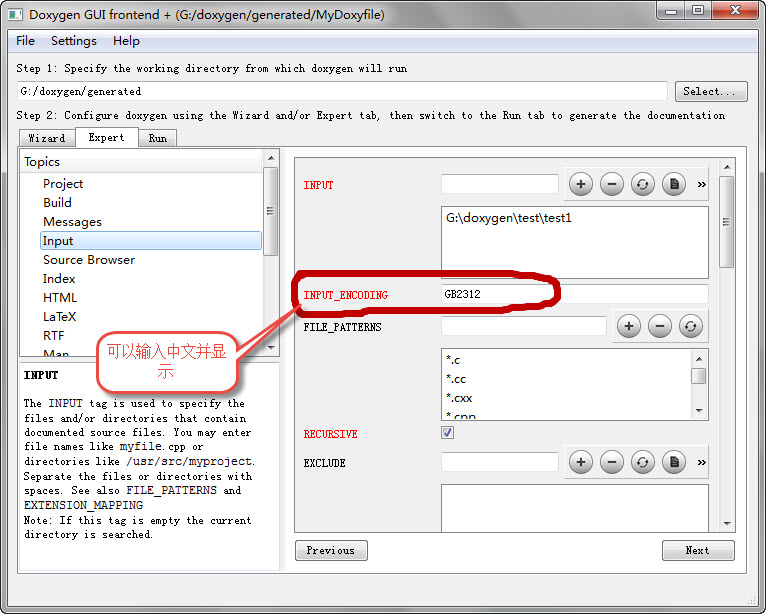Add a pattern with FILE_PATTERNS plus button
Image resolution: width=766 pixels, height=614 pixels.
629,326
